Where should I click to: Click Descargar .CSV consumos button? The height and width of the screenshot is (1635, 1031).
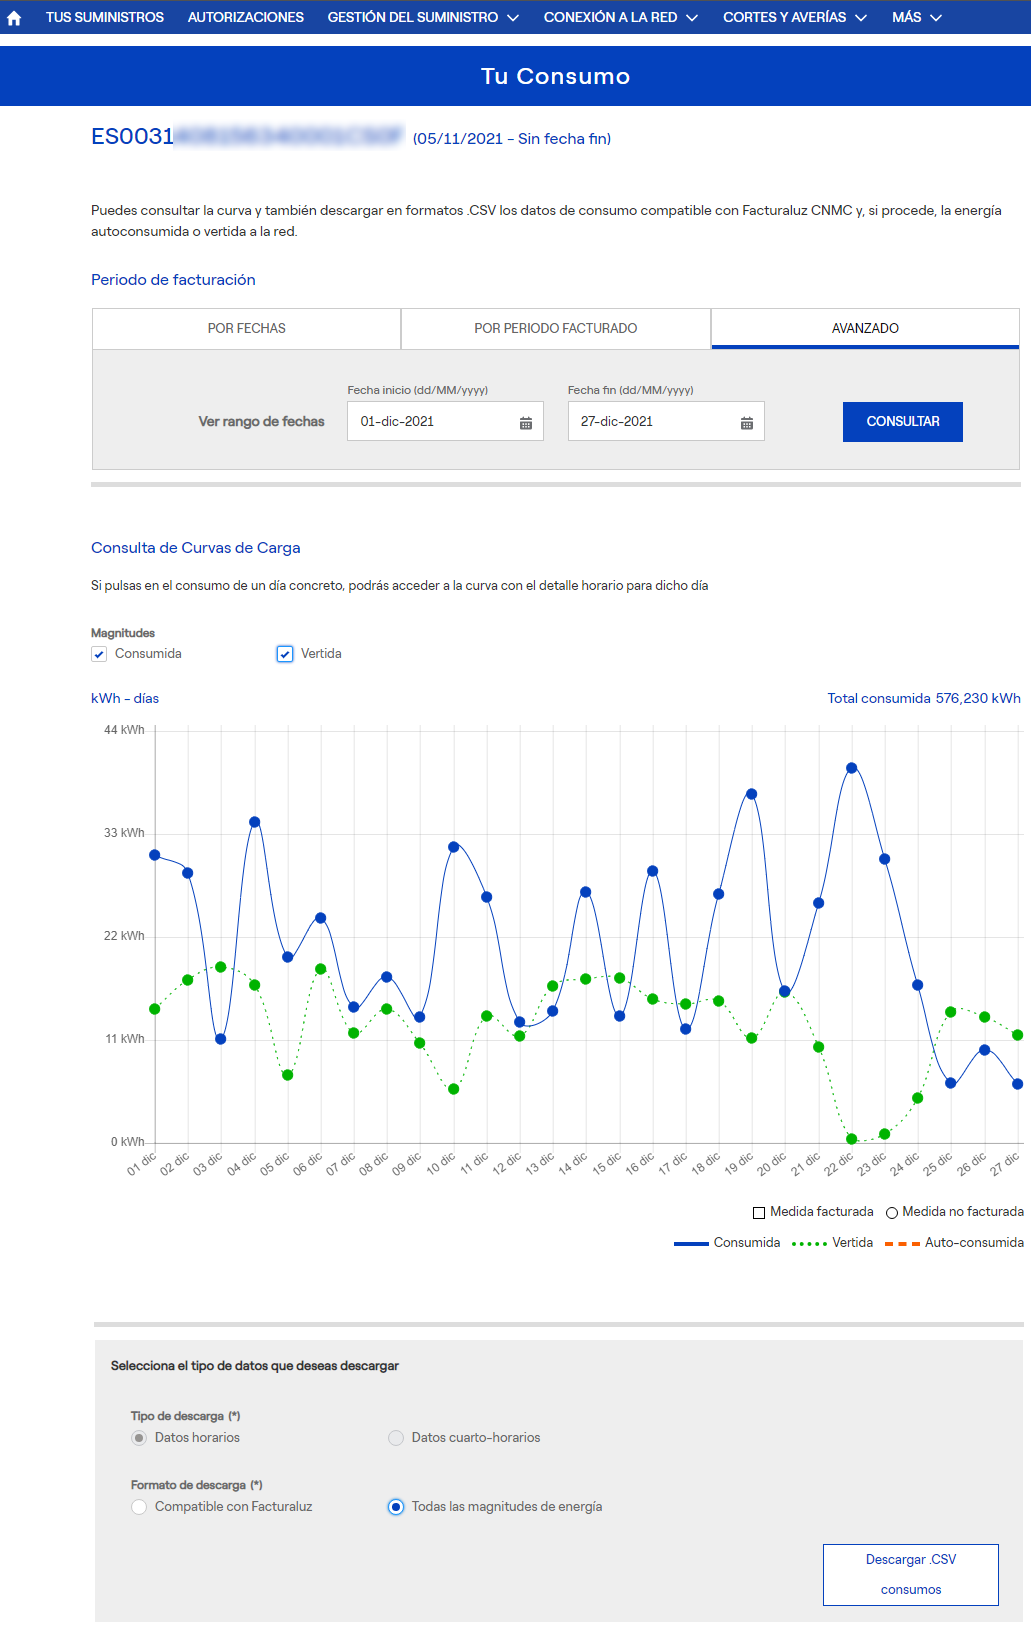pyautogui.click(x=910, y=1574)
